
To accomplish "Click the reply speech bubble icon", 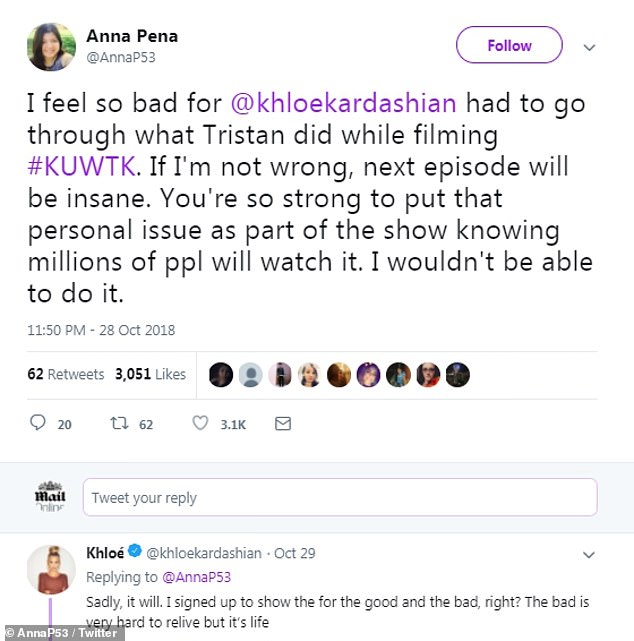I will [x=39, y=424].
